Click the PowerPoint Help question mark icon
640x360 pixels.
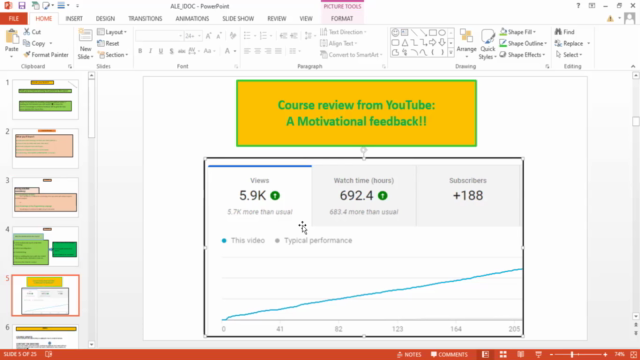[x=578, y=6]
